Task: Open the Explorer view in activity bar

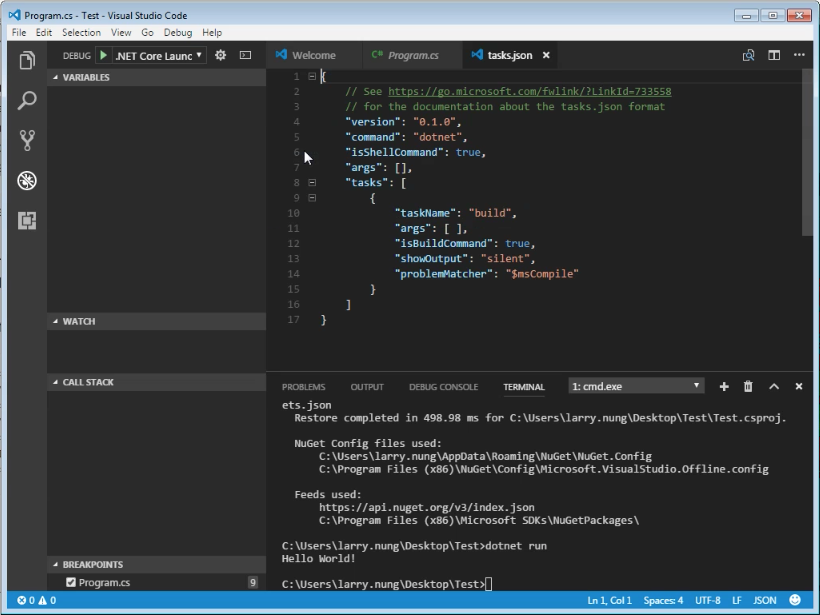Action: [x=27, y=61]
